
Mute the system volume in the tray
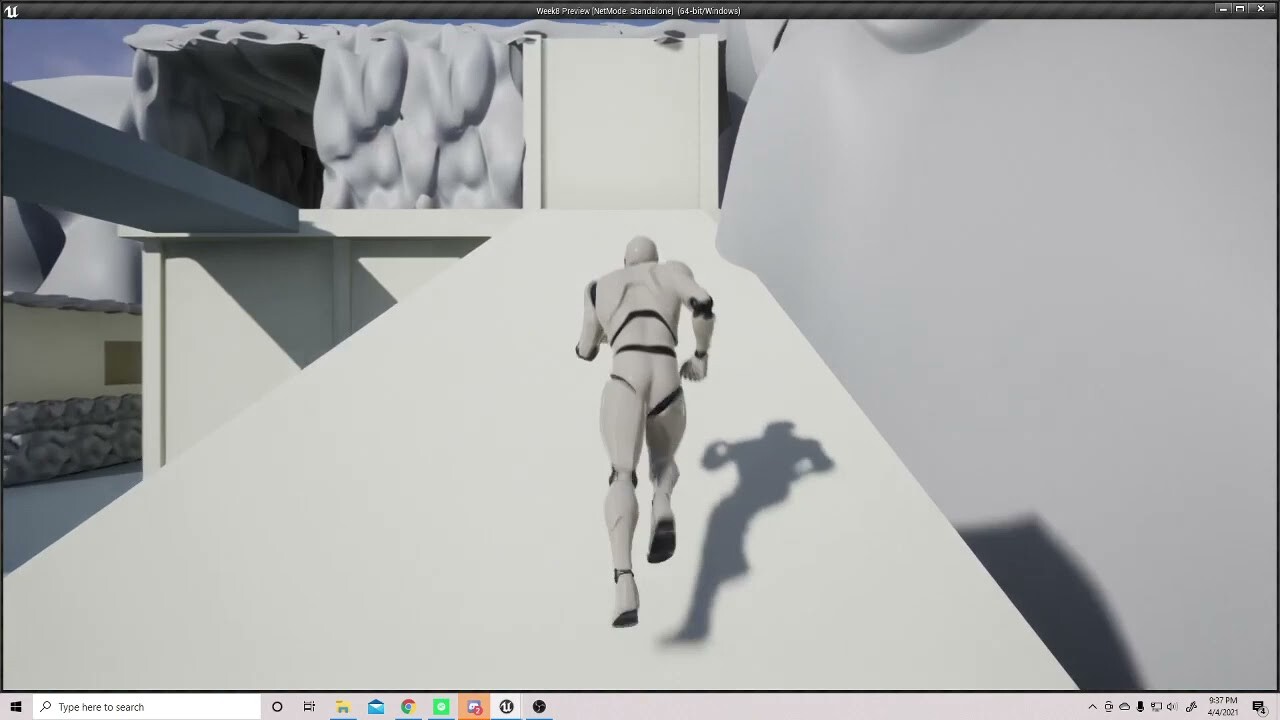tap(1172, 707)
